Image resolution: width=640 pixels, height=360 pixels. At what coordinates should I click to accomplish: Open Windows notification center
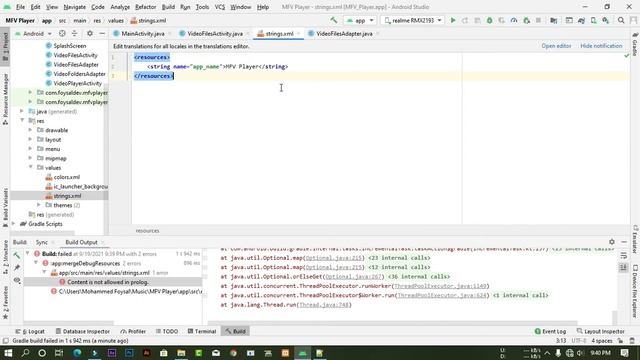click(x=624, y=353)
